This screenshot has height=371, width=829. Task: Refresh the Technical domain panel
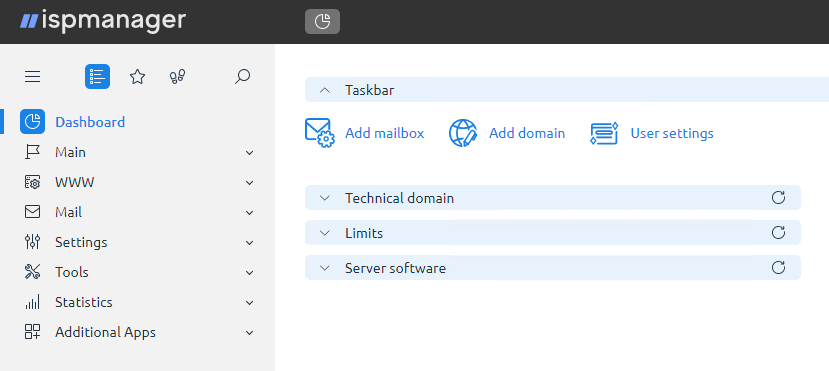point(778,198)
